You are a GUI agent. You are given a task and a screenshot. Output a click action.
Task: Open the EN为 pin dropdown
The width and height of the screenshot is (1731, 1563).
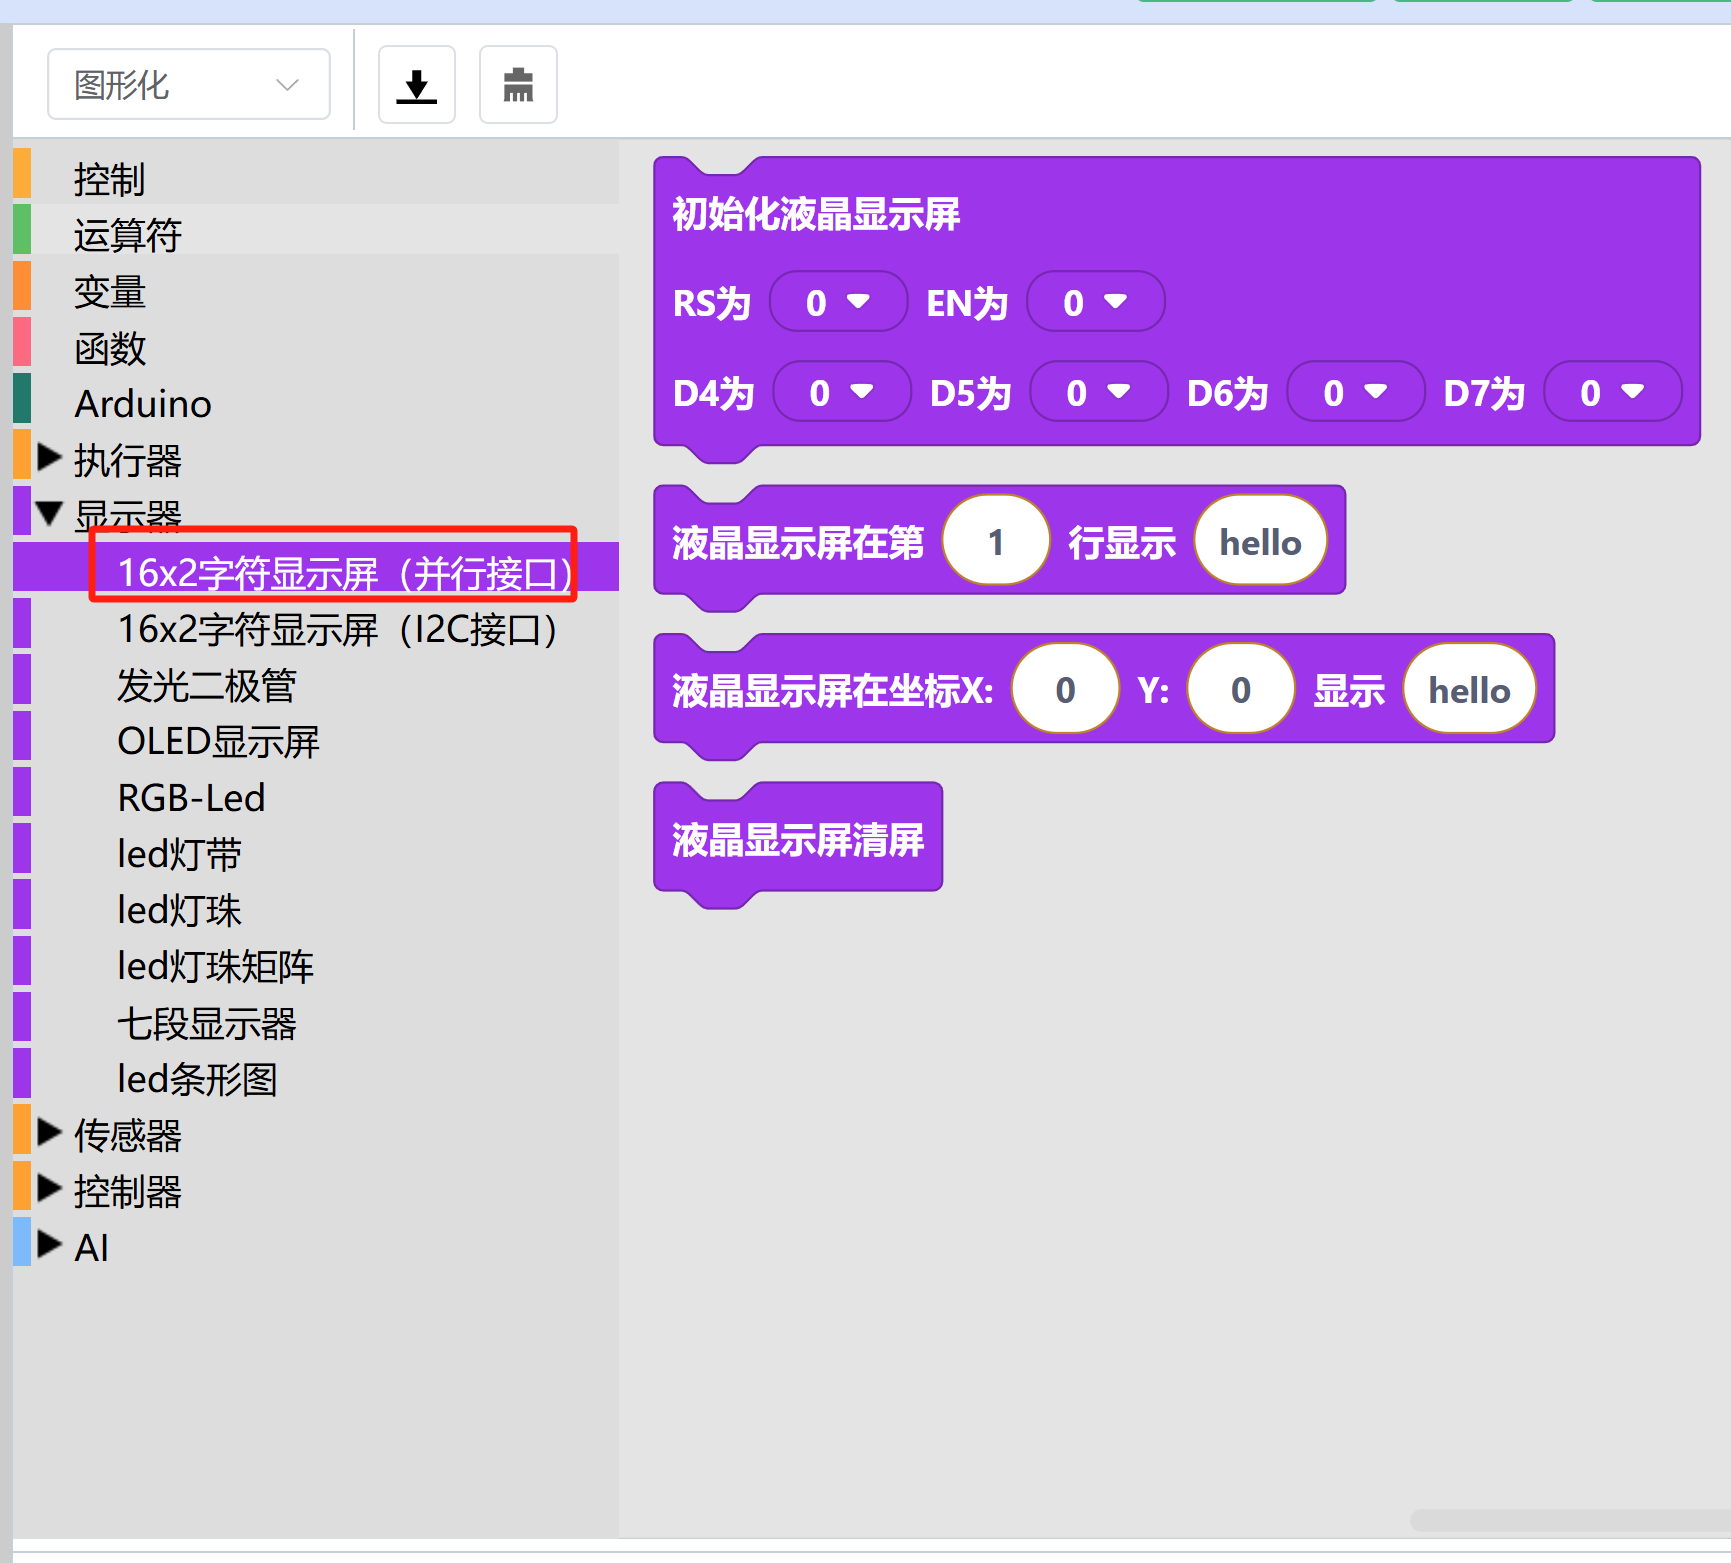click(1094, 302)
